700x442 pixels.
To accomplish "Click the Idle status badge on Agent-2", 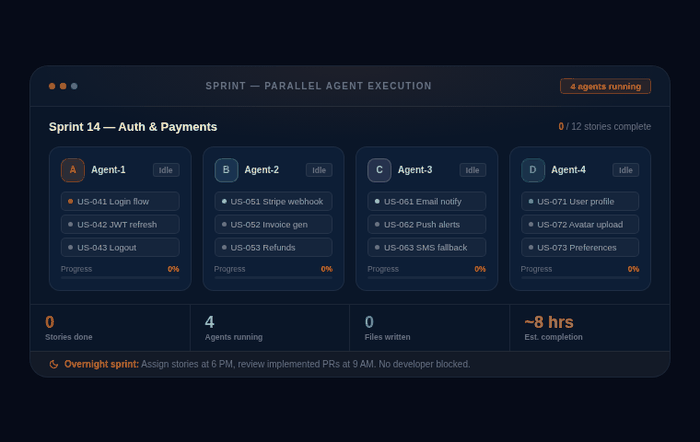I will coord(319,170).
